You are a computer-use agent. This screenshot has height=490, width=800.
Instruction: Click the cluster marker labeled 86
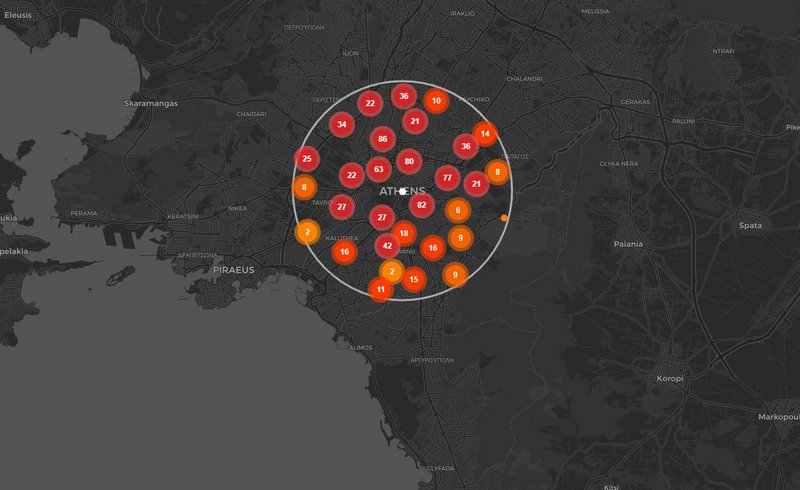(x=381, y=139)
